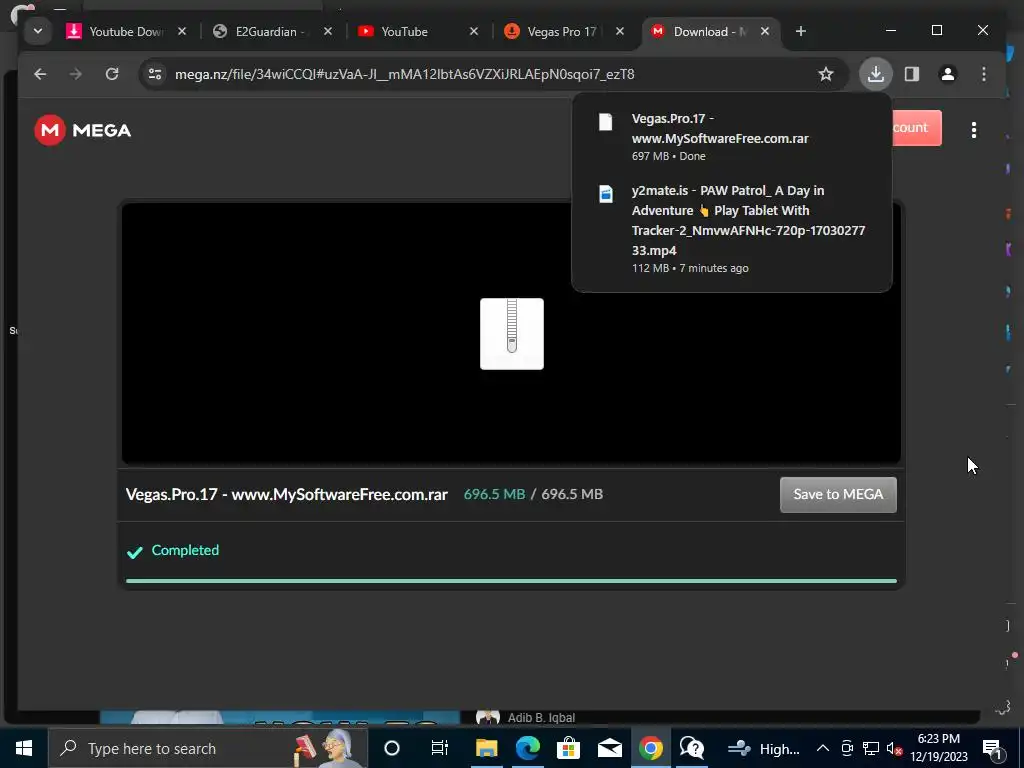This screenshot has width=1024, height=768.
Task: Open the weather High... widget
Action: (763, 748)
